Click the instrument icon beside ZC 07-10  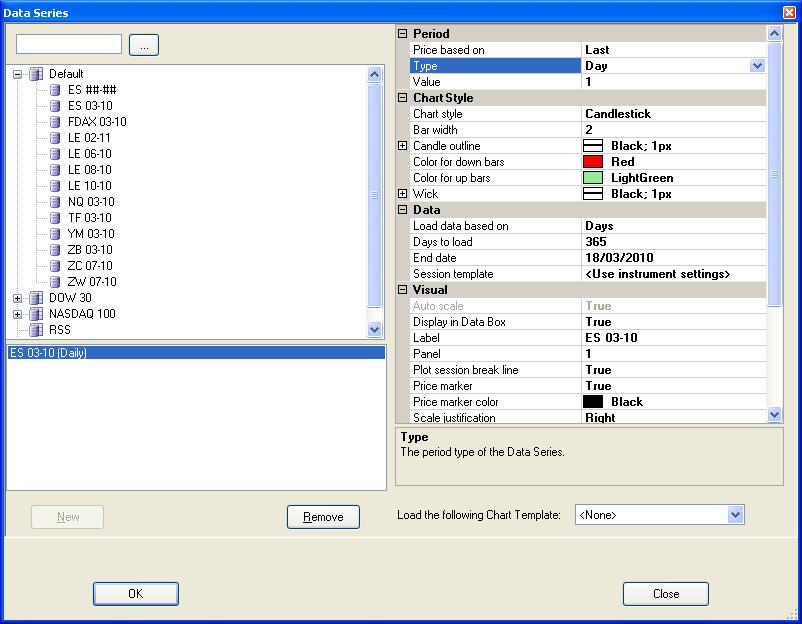55,266
